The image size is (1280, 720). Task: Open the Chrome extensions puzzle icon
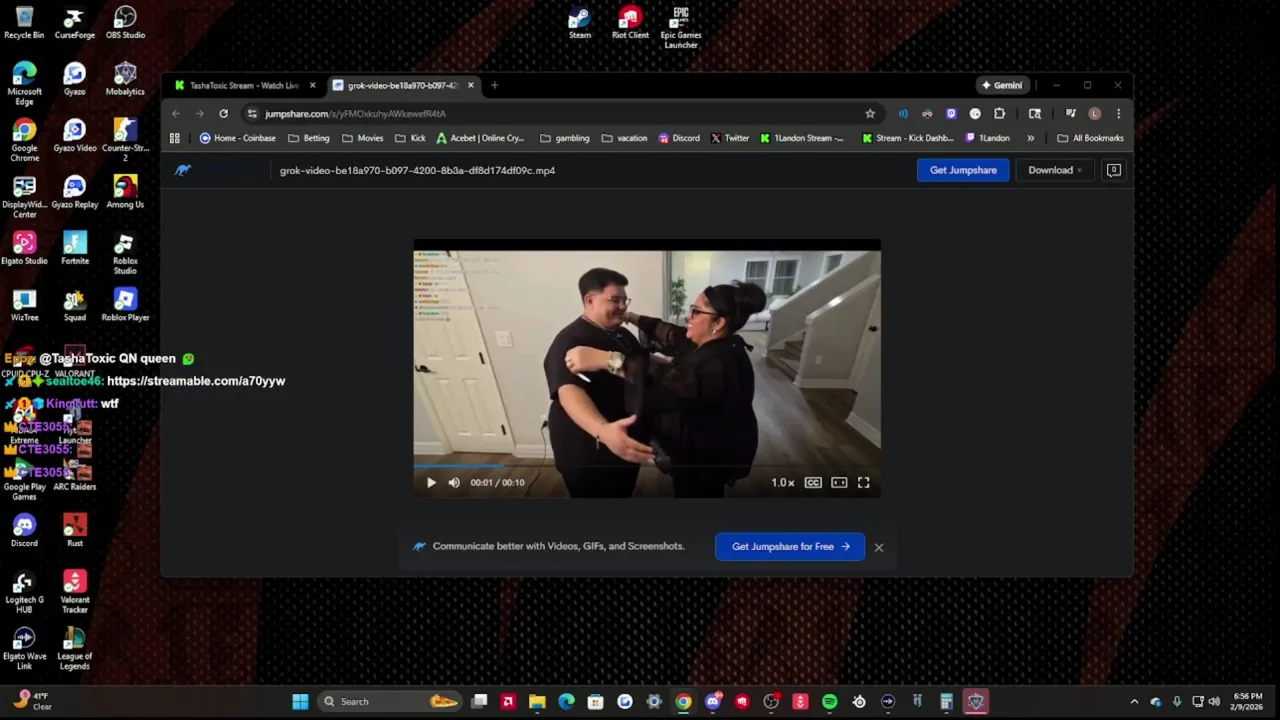click(999, 113)
